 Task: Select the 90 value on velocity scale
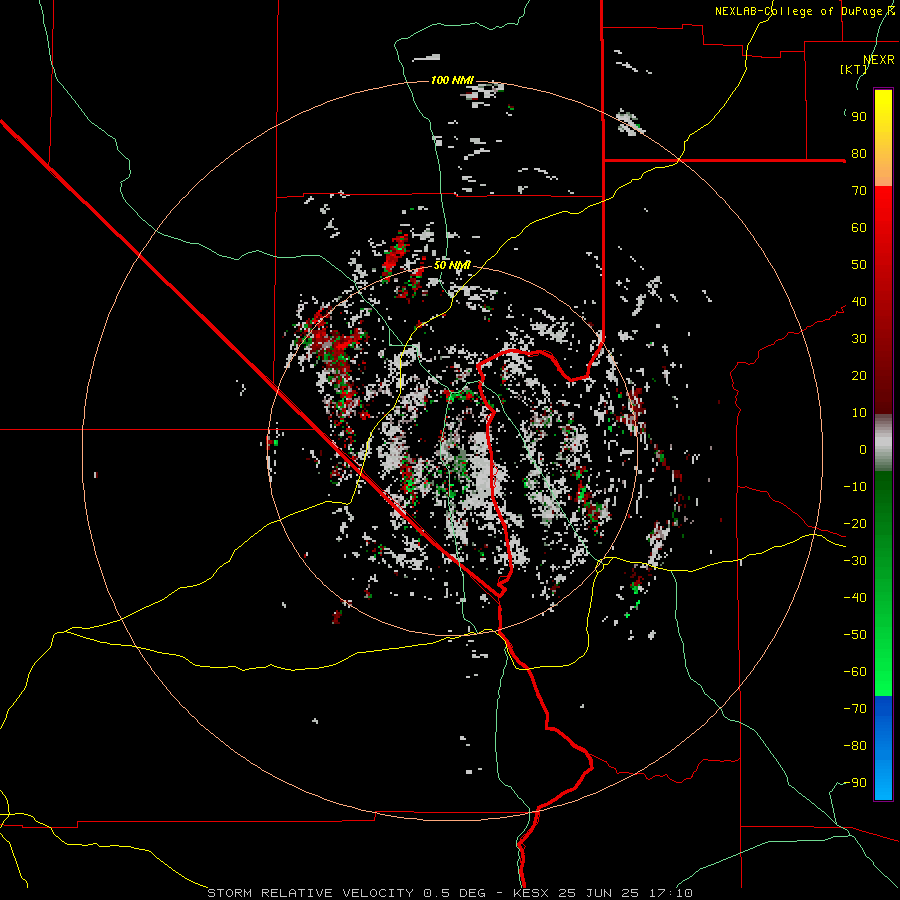859,117
